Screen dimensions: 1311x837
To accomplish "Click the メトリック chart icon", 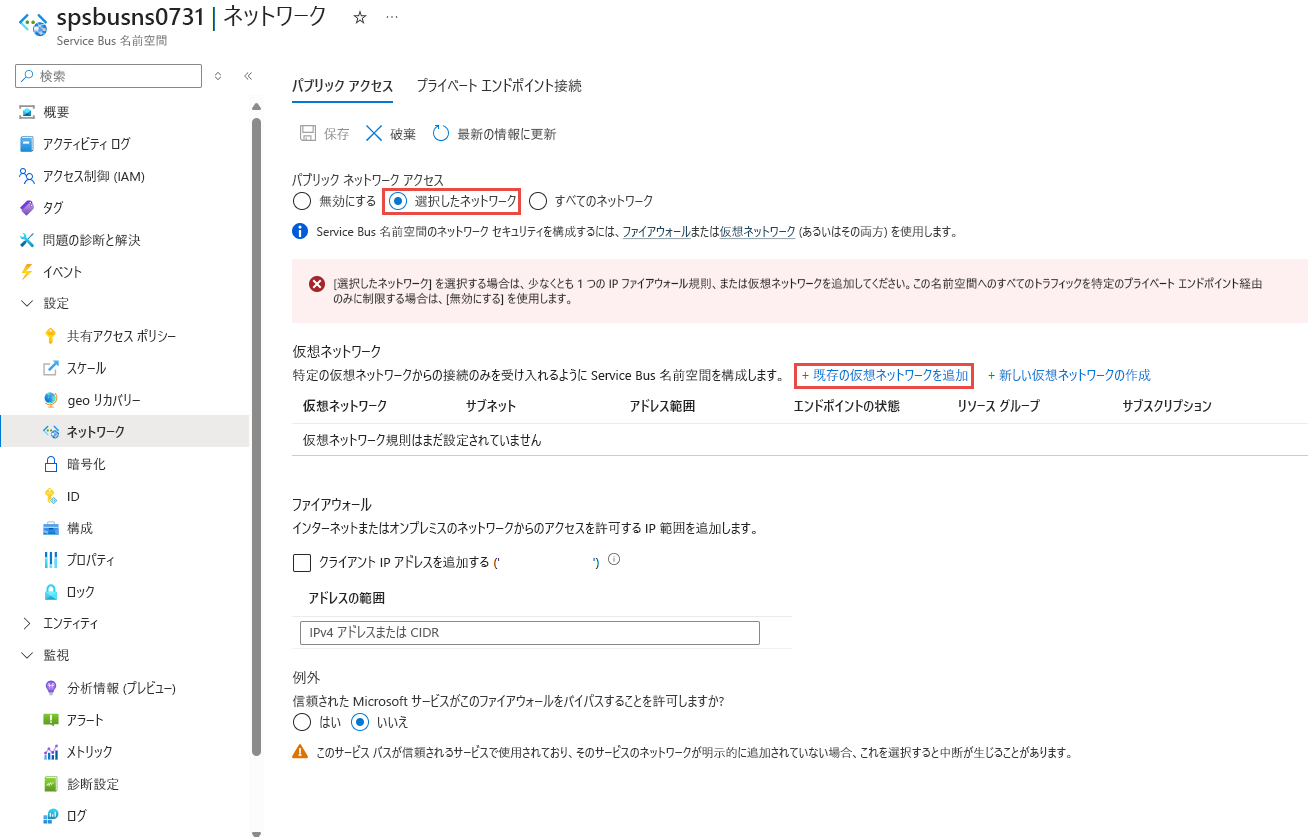I will pos(51,752).
